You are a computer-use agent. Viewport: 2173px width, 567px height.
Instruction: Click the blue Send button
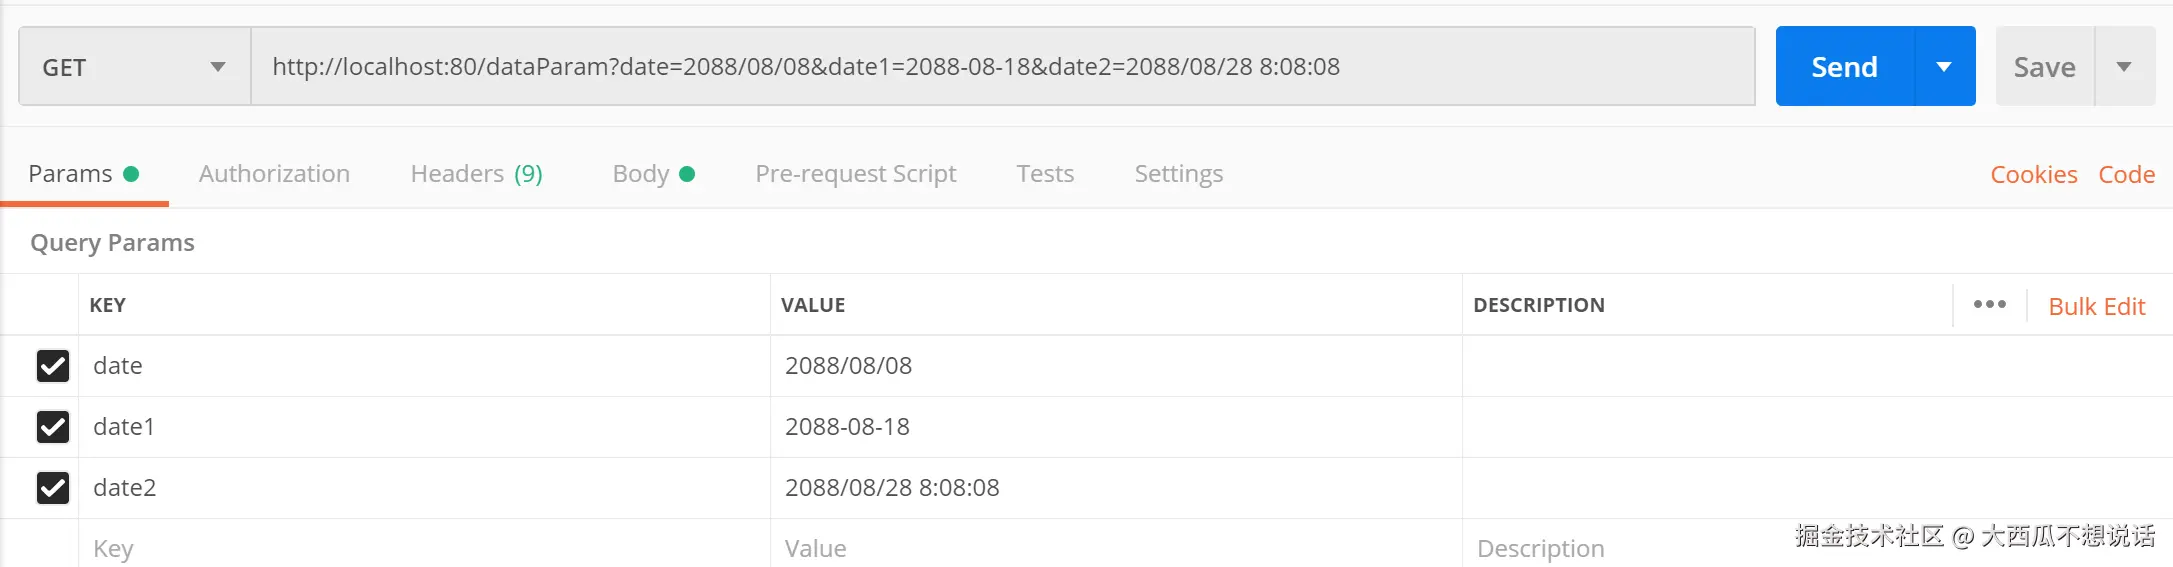click(1844, 67)
